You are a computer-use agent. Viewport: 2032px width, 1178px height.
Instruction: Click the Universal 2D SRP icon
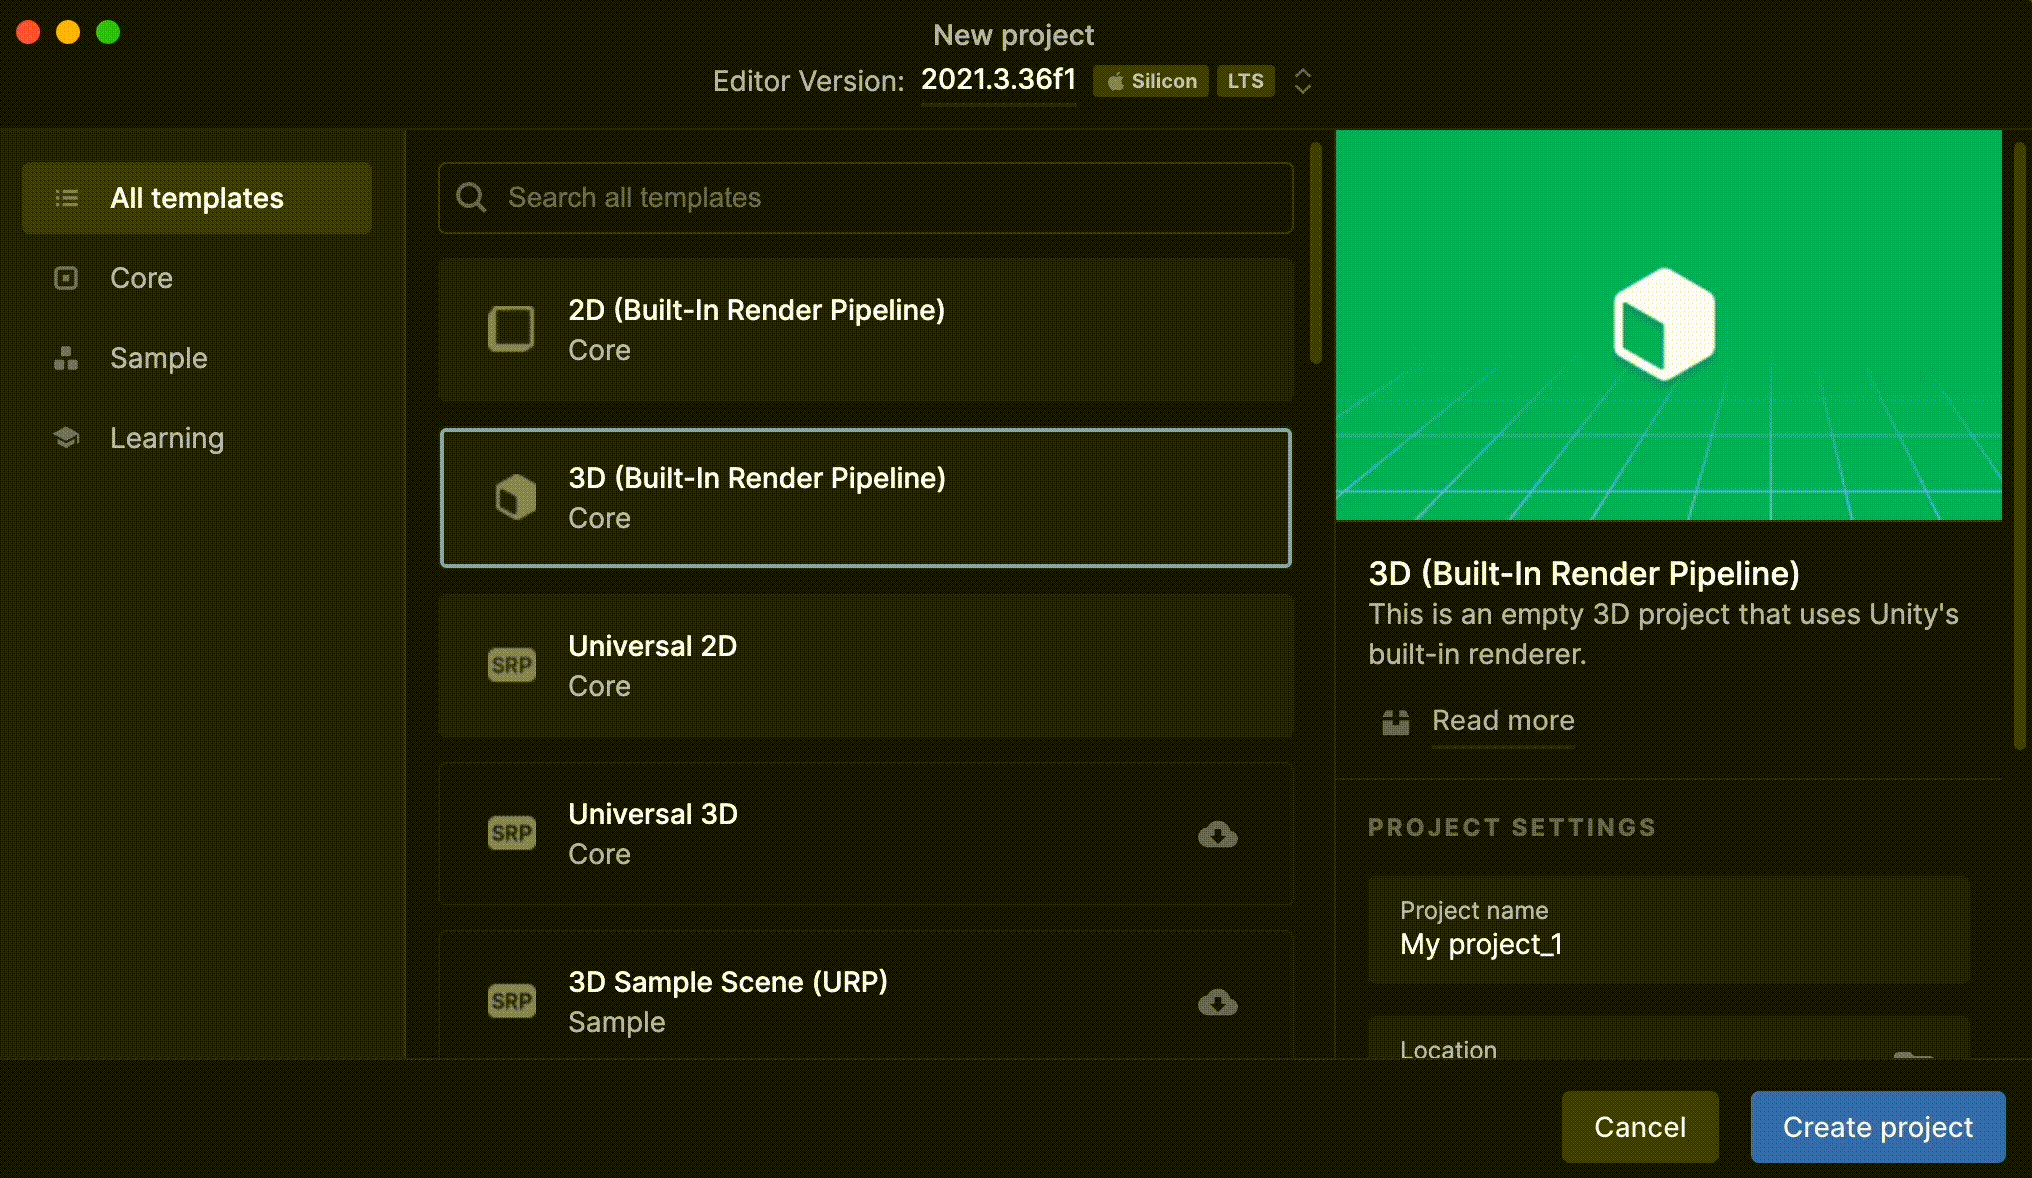coord(511,665)
